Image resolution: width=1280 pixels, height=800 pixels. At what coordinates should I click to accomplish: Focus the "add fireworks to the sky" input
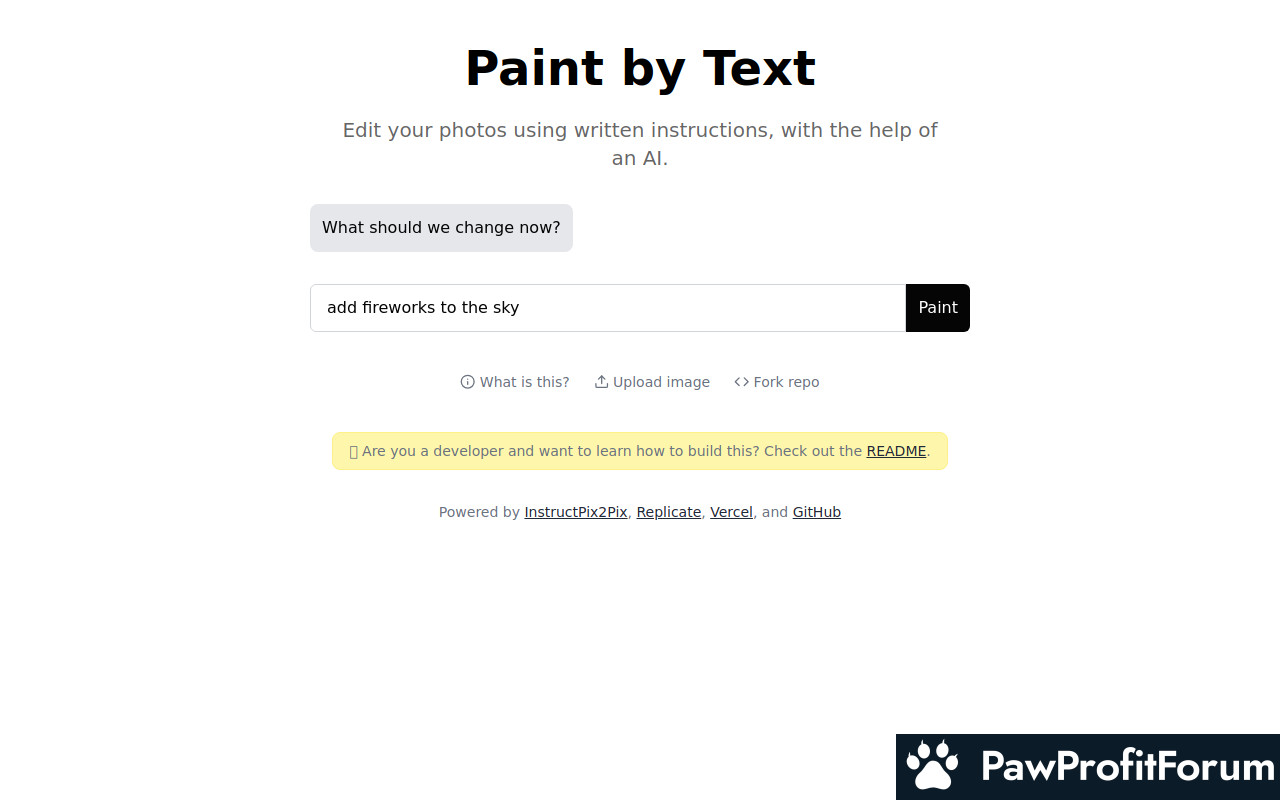click(608, 308)
